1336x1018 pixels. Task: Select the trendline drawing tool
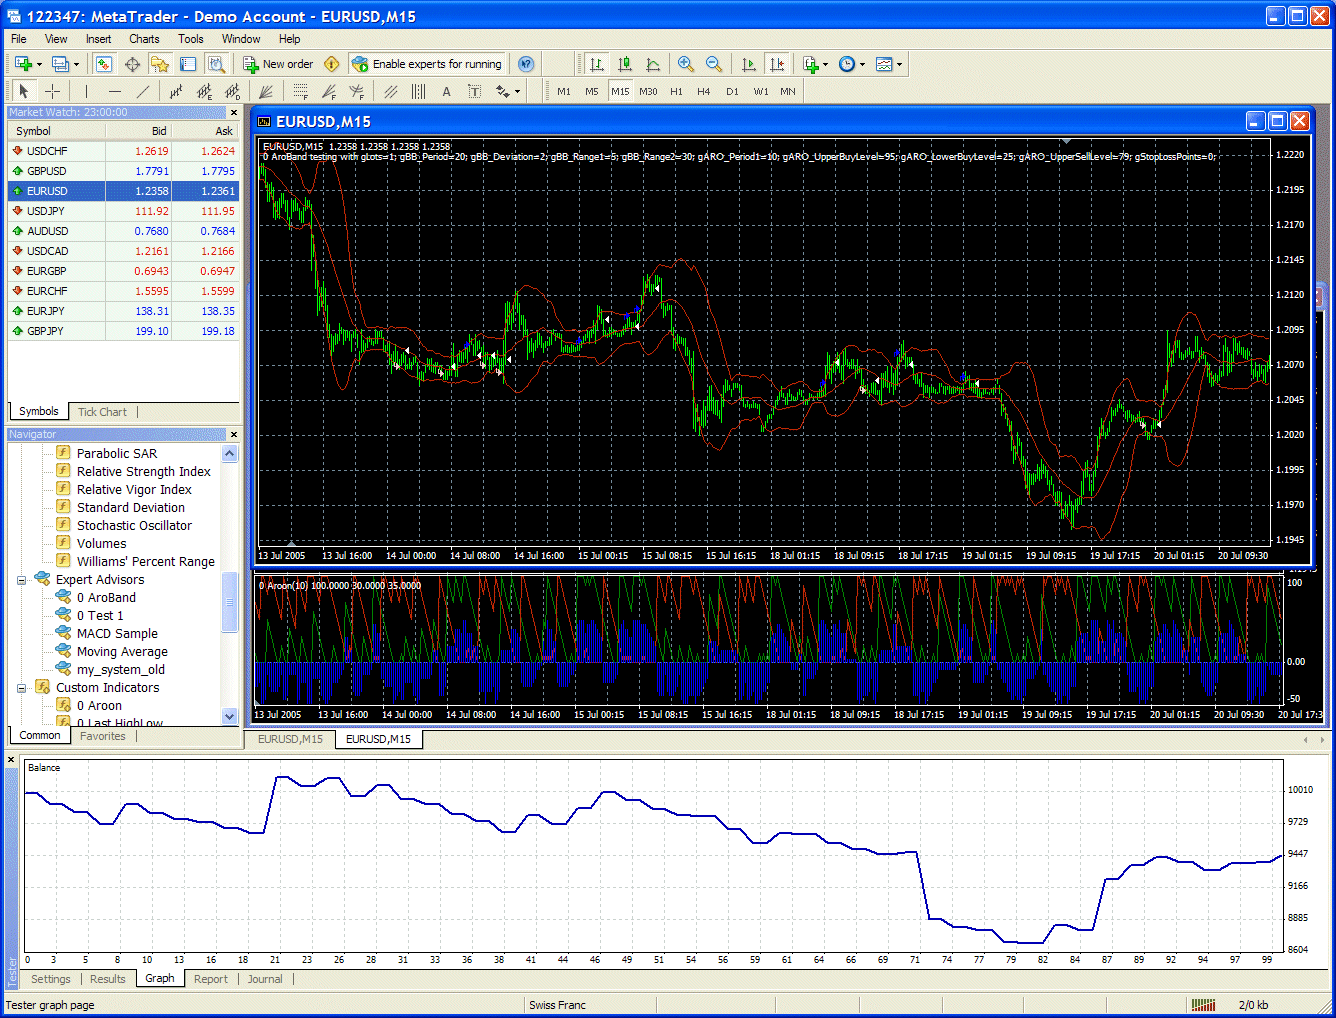click(x=143, y=91)
